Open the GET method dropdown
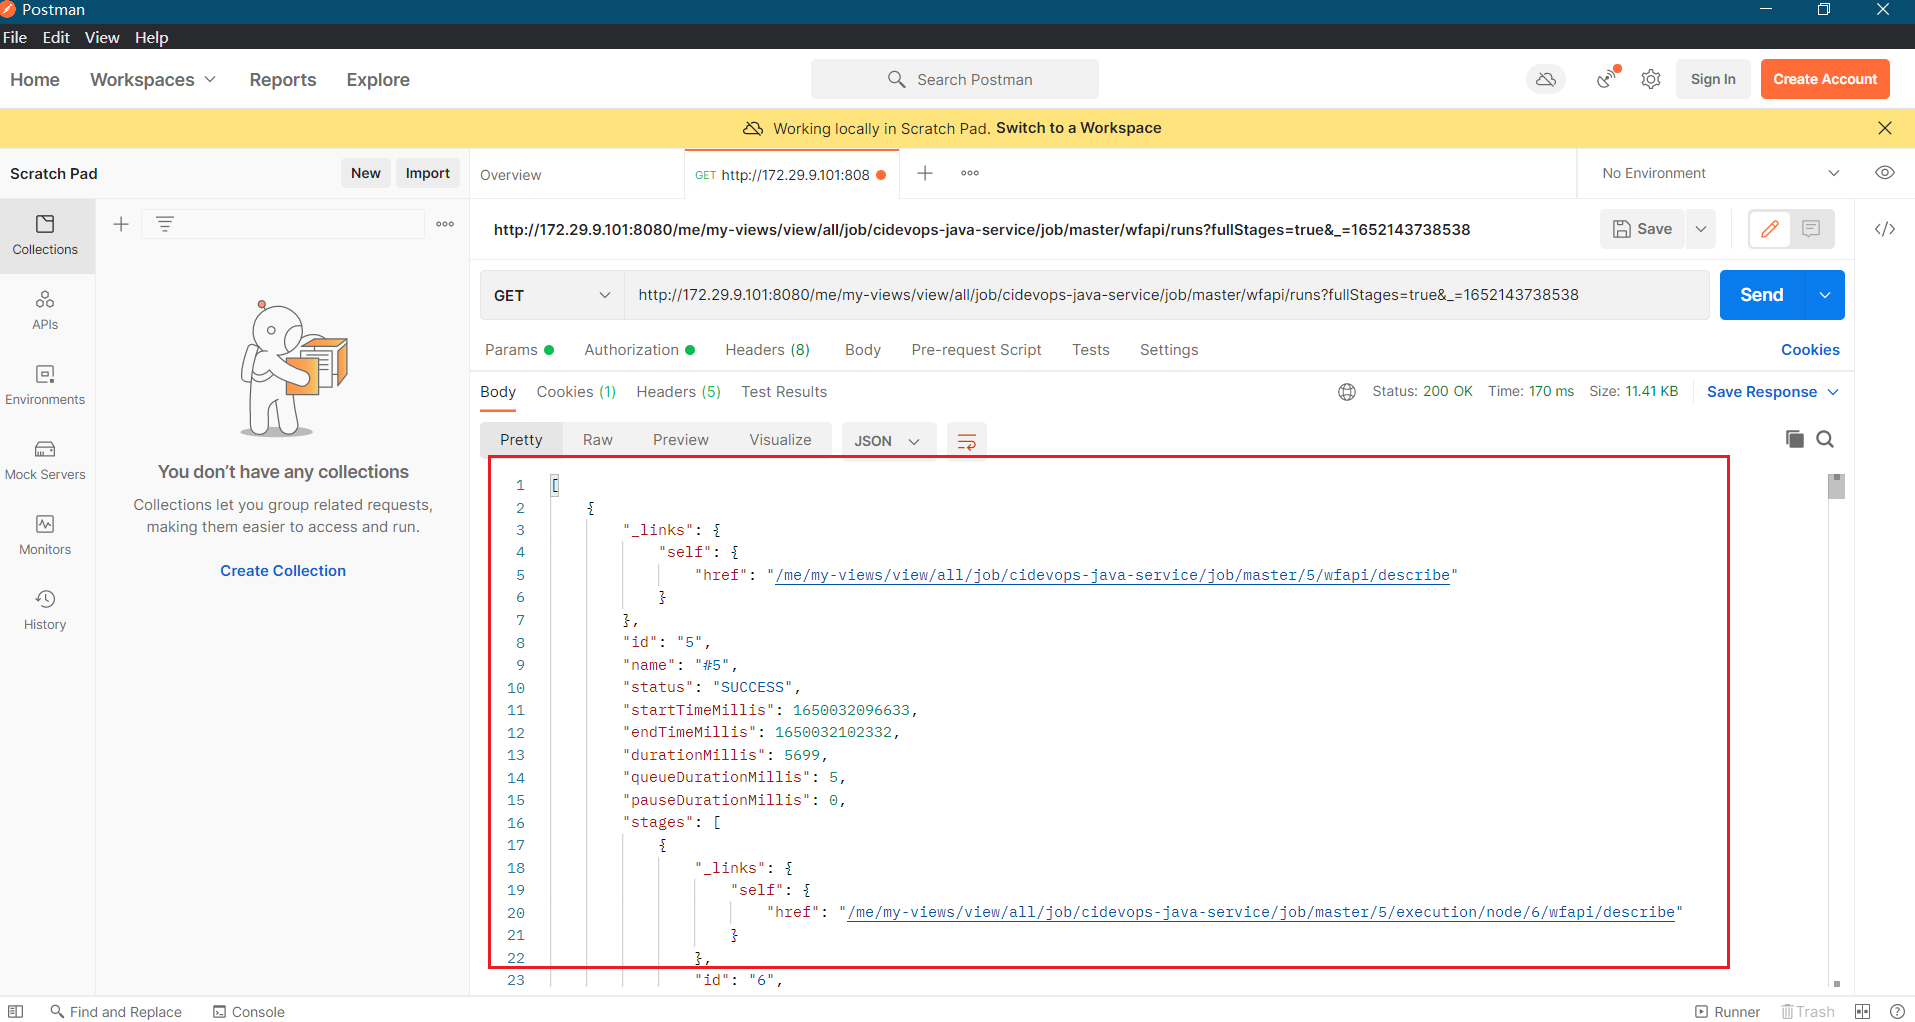Viewport: 1915px width, 1022px height. (552, 295)
